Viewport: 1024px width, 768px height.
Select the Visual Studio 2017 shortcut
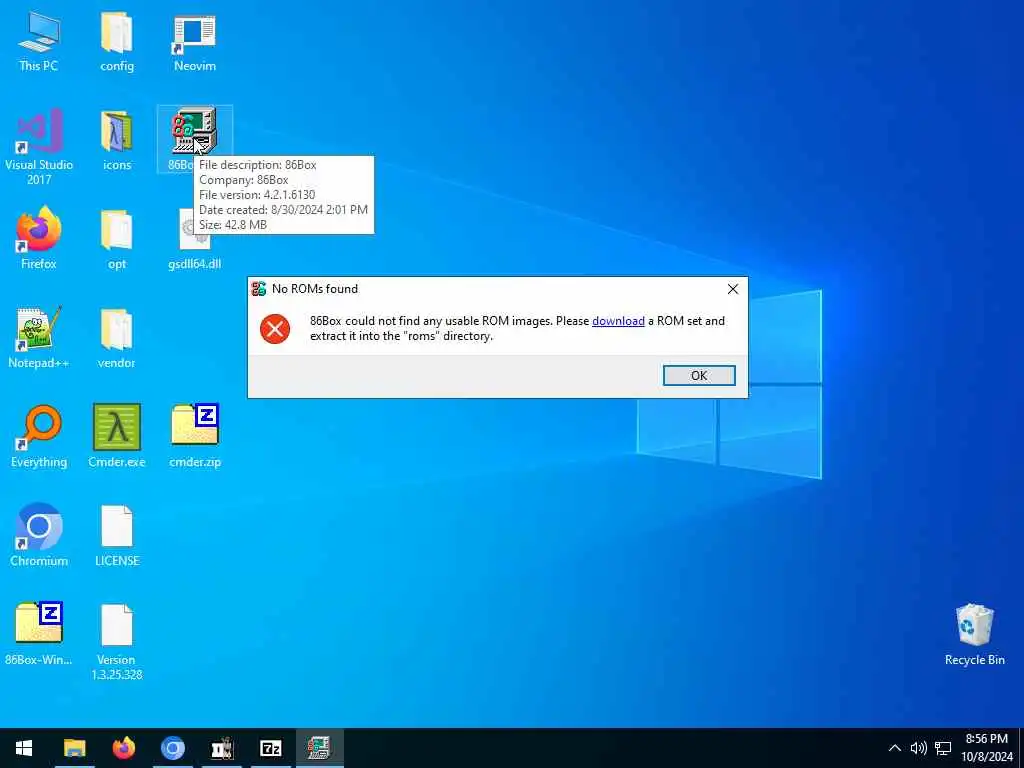39,147
